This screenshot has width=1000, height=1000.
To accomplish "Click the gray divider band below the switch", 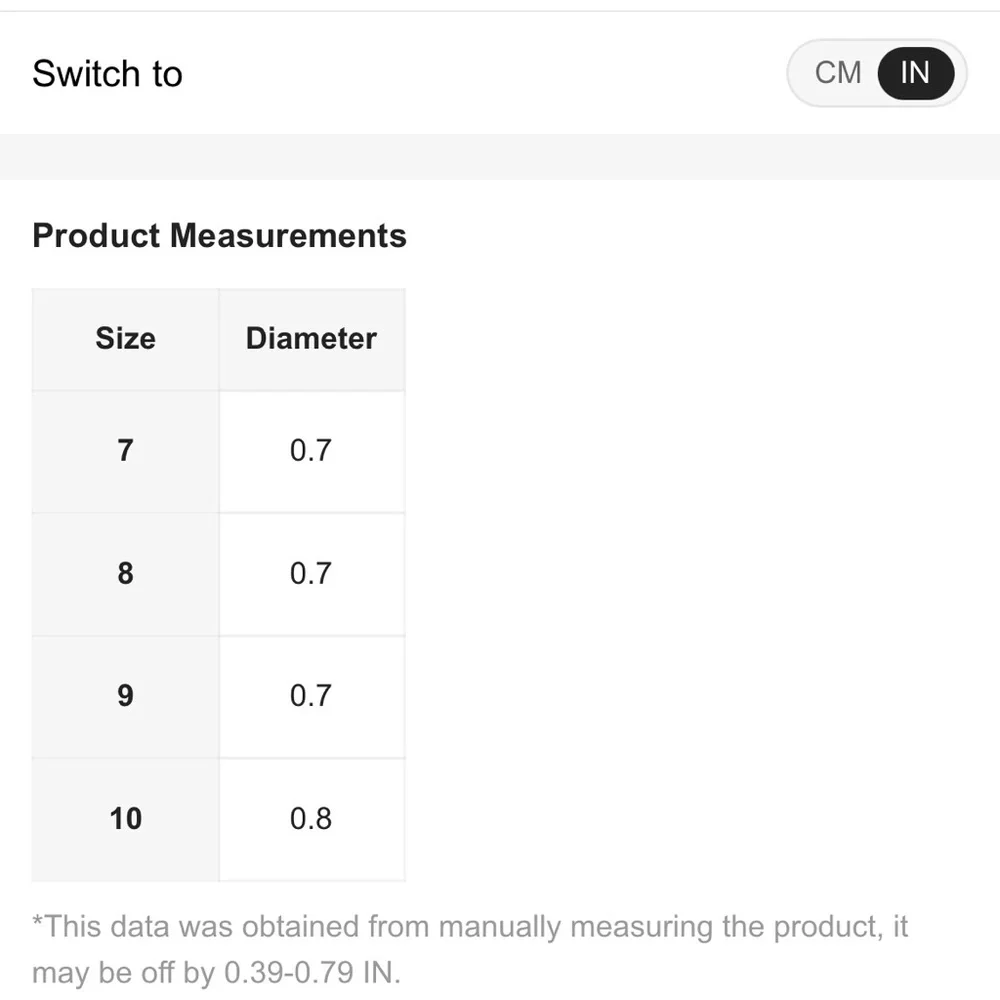I will click(500, 156).
